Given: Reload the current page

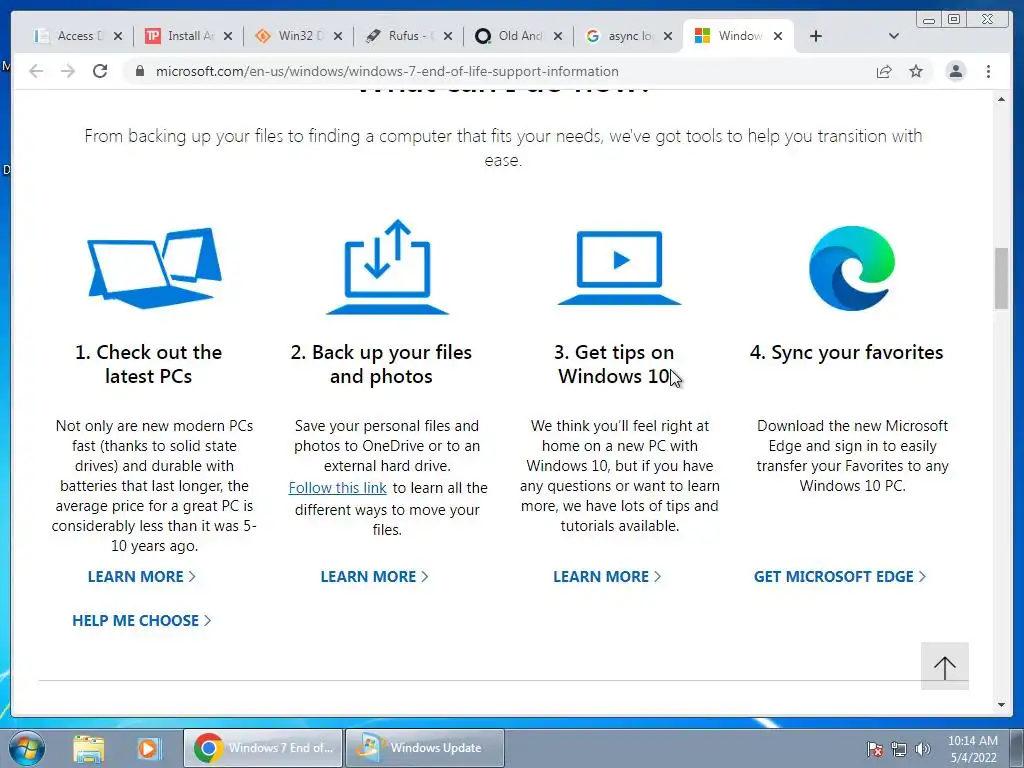Looking at the screenshot, I should [x=100, y=71].
